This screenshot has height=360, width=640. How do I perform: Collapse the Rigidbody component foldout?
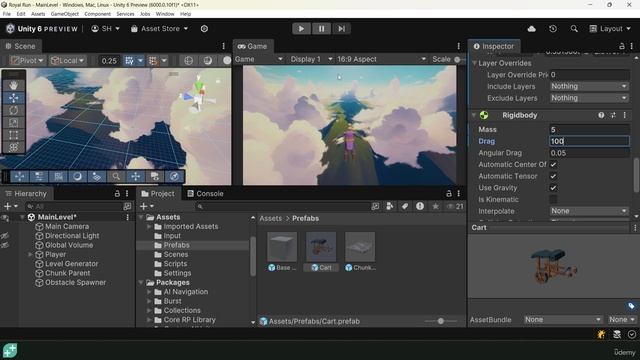pos(474,116)
